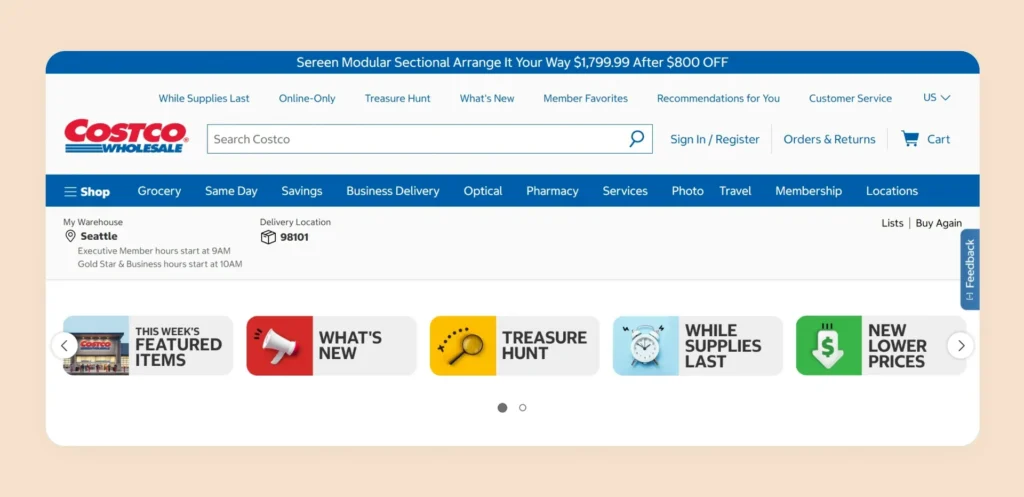The image size is (1024, 497).
Task: Open Business Delivery in the nav bar
Action: (x=392, y=191)
